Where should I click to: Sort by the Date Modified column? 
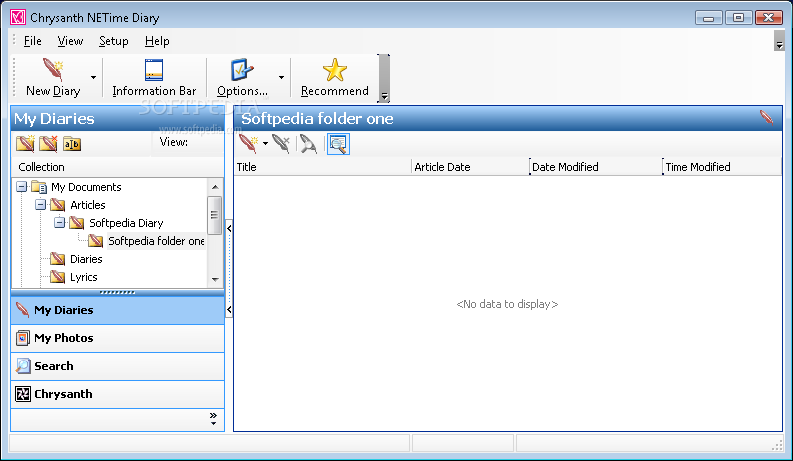tap(596, 167)
